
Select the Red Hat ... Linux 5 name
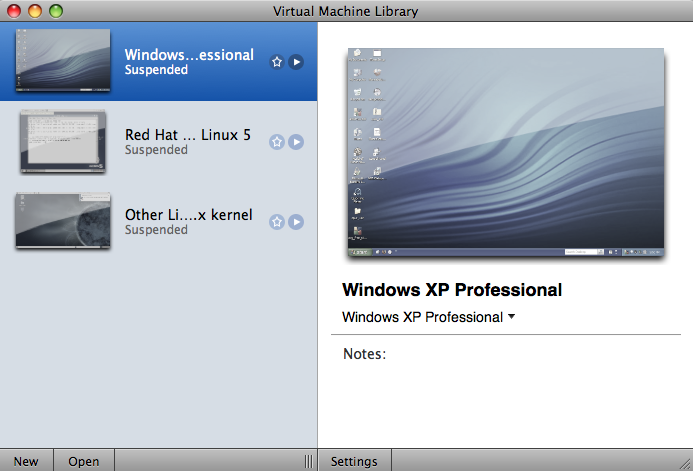[x=188, y=135]
